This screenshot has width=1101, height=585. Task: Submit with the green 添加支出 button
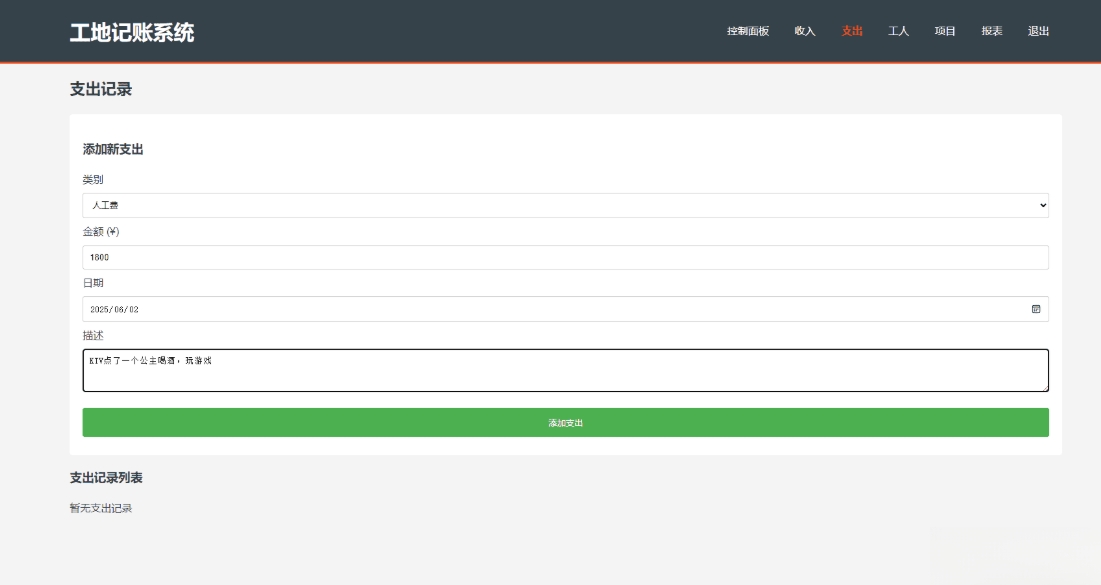click(565, 423)
